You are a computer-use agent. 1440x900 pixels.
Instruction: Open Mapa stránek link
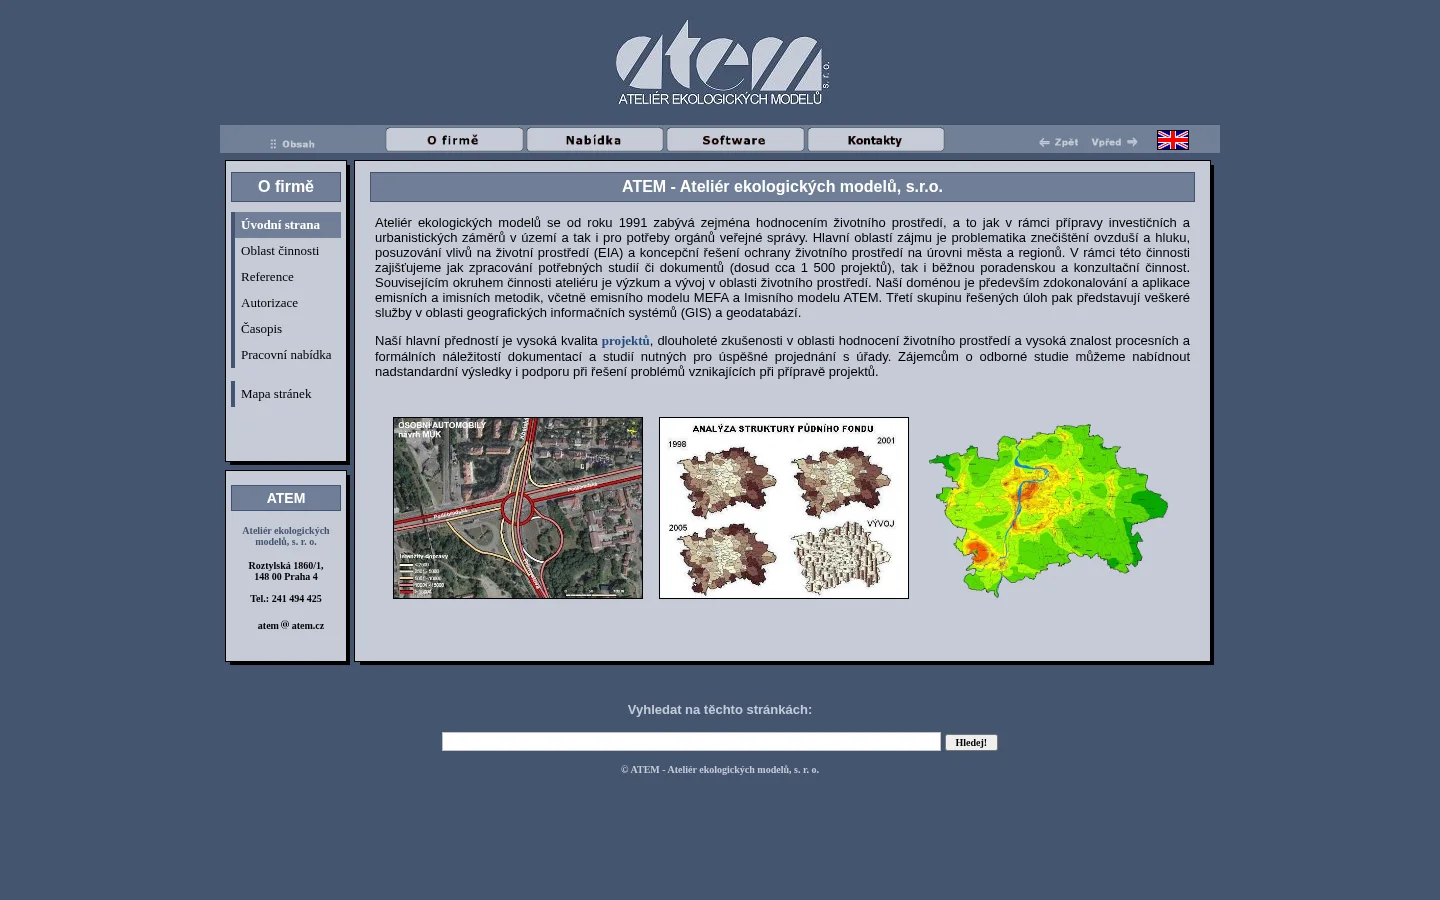(x=286, y=394)
